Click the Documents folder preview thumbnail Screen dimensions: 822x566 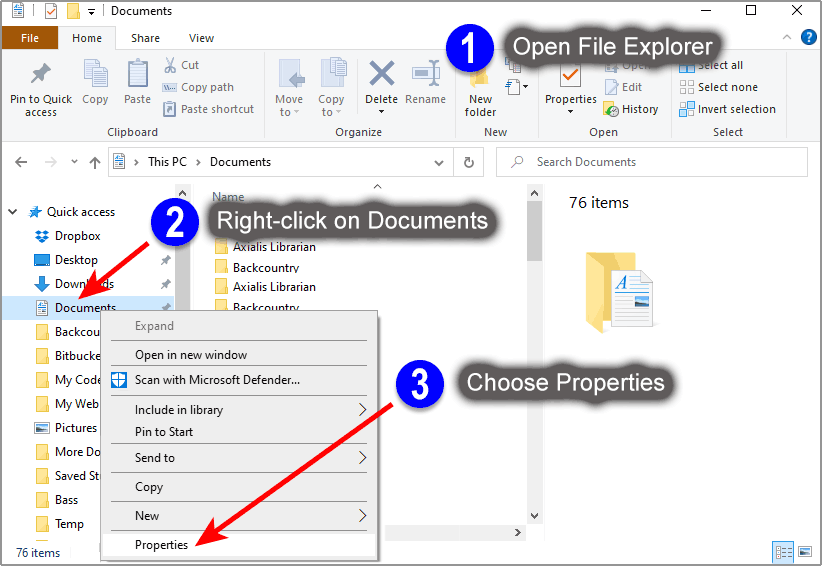click(620, 293)
